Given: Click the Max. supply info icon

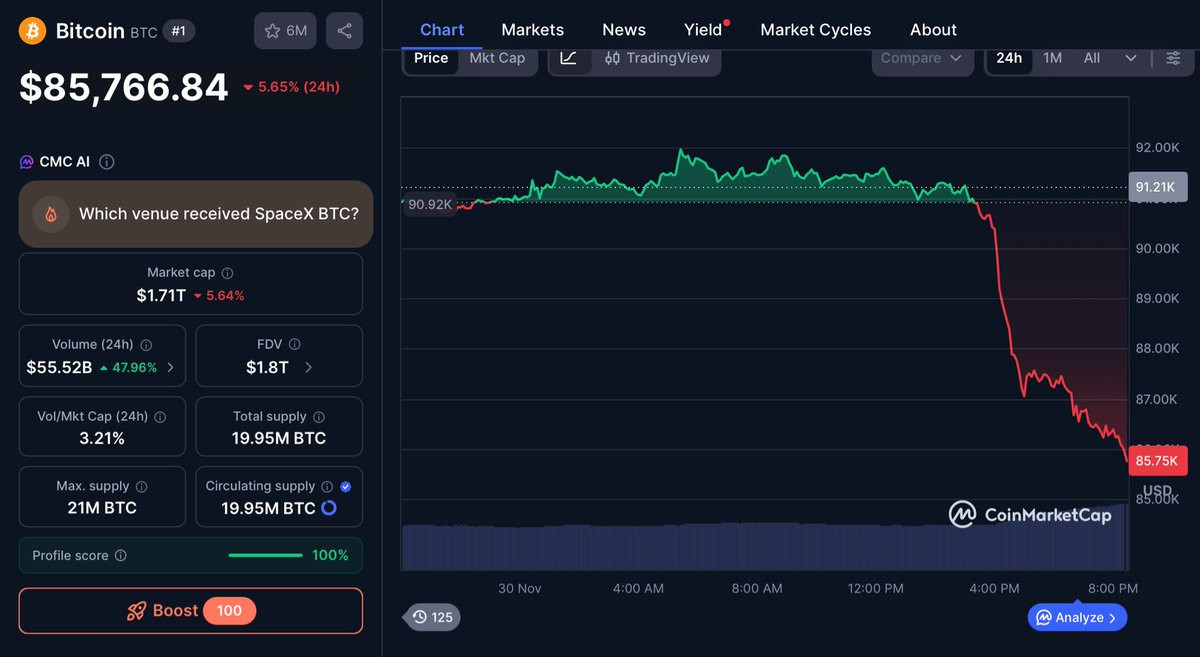Looking at the screenshot, I should [141, 487].
